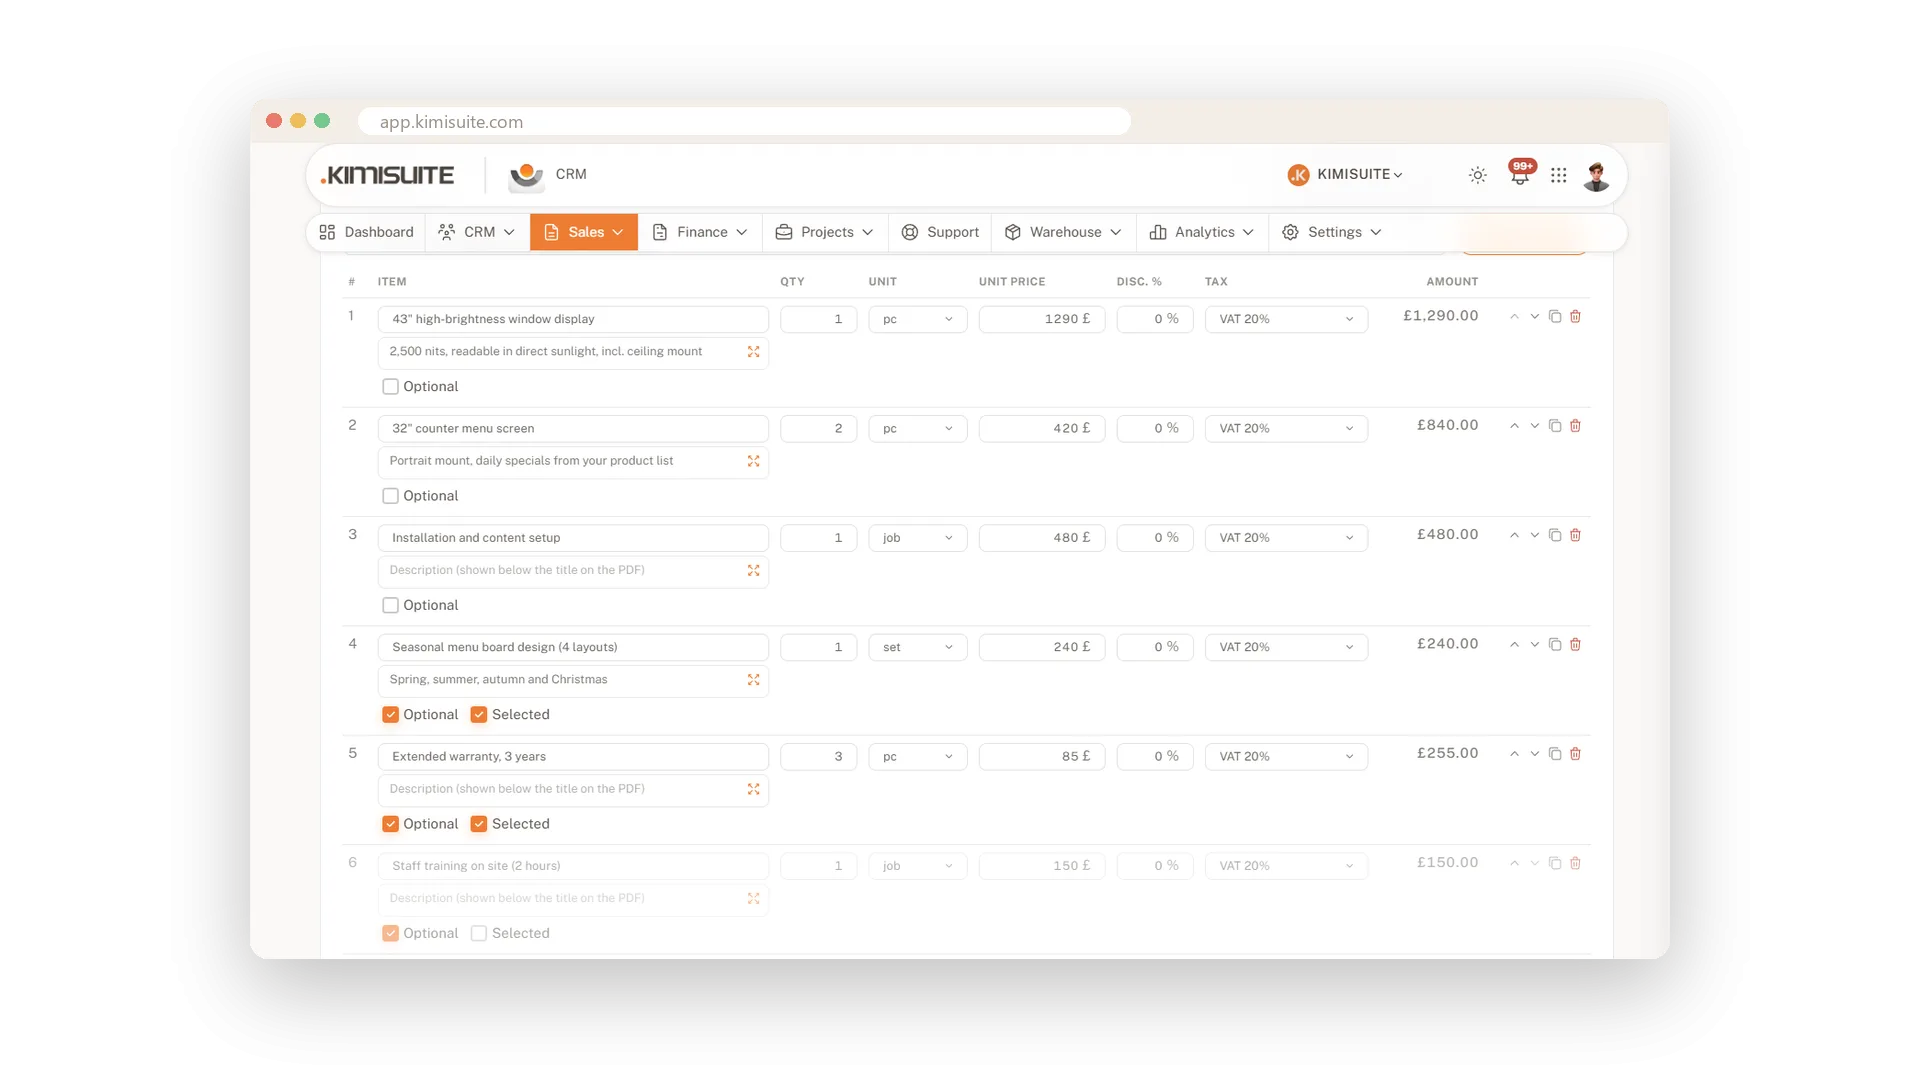The image size is (1920, 1080).
Task: Expand description field for window display item
Action: click(x=753, y=351)
